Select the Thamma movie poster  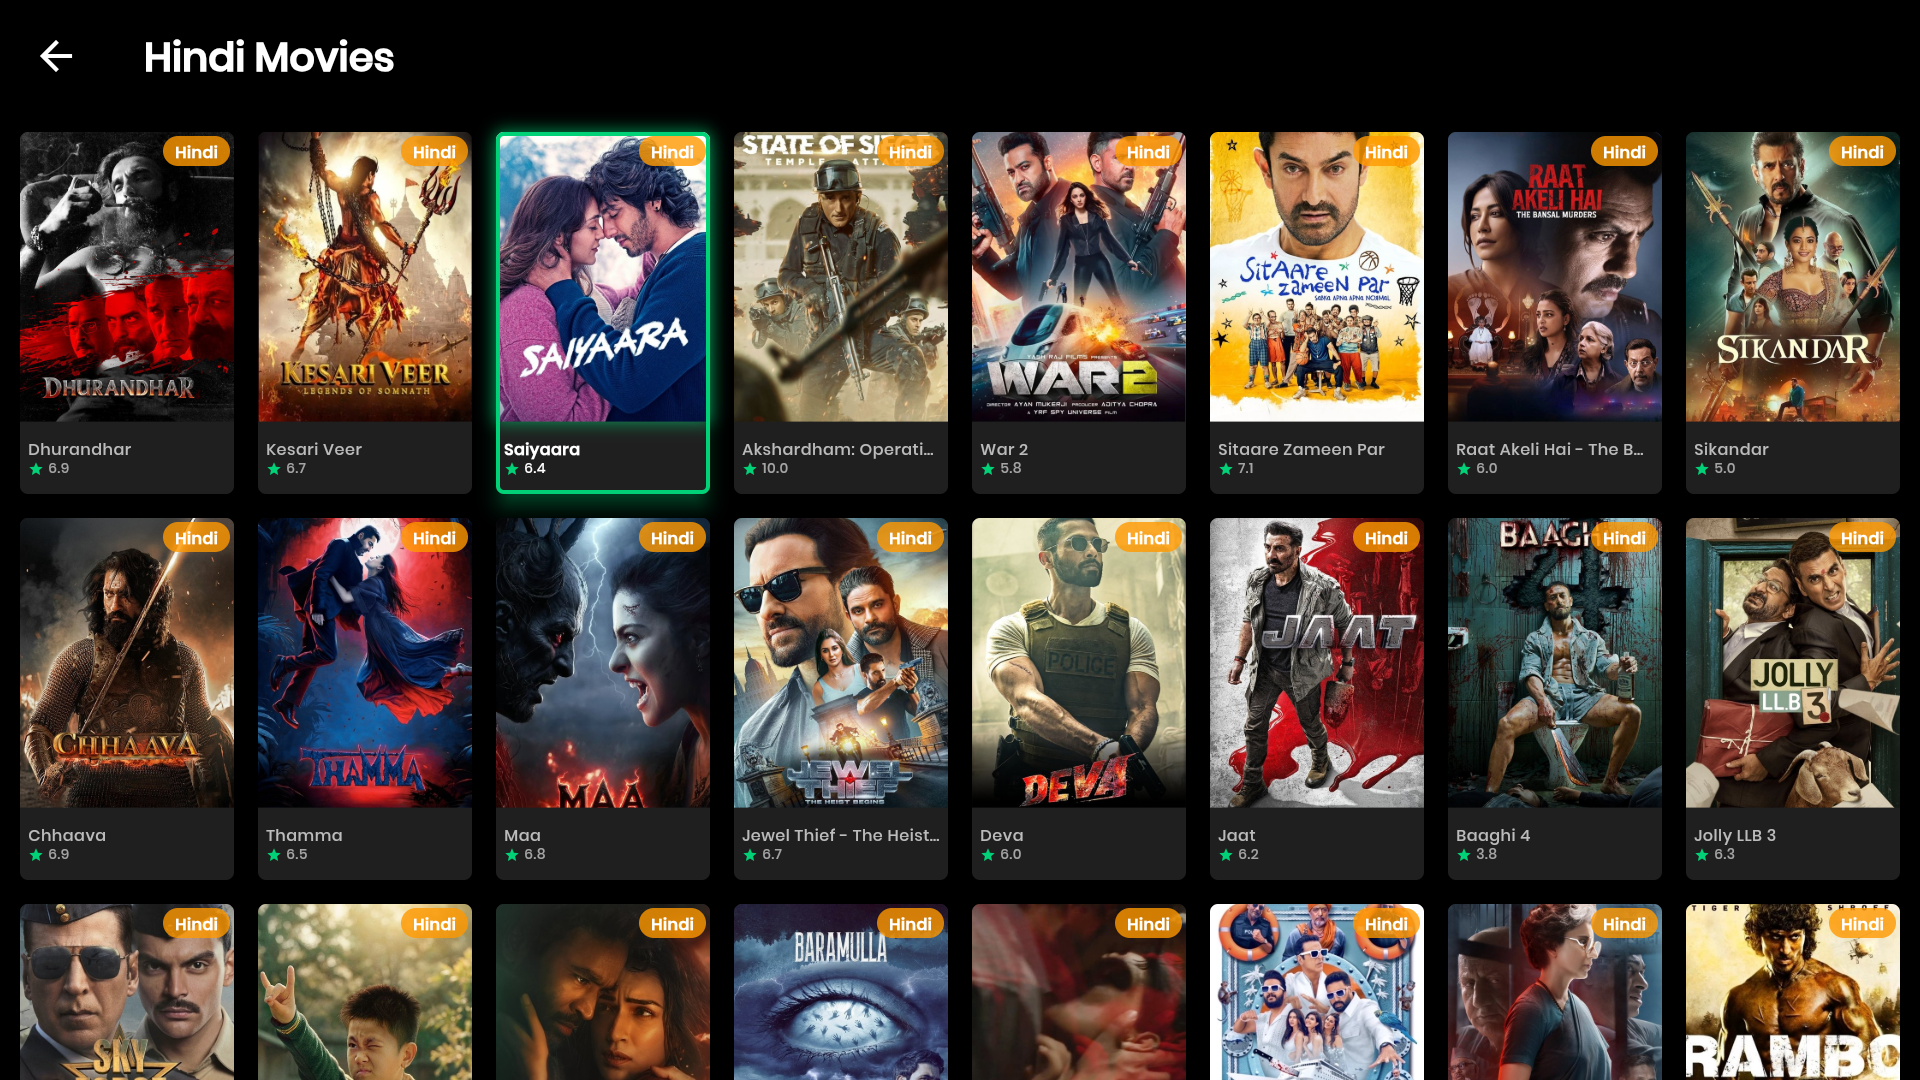(365, 663)
